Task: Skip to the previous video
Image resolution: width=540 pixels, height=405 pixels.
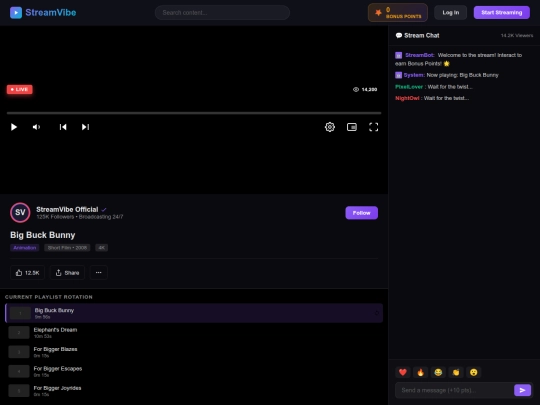Action: pos(63,127)
